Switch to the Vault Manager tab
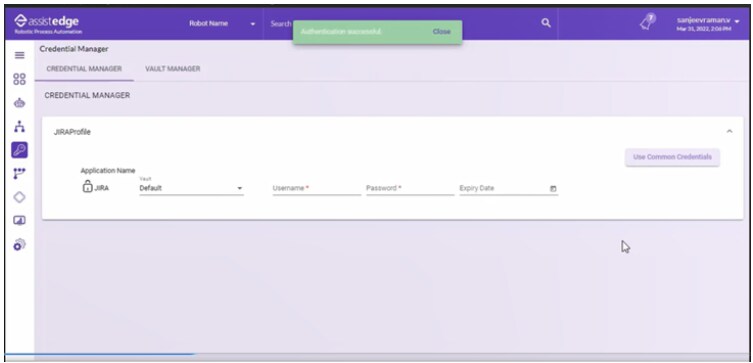 [x=173, y=69]
